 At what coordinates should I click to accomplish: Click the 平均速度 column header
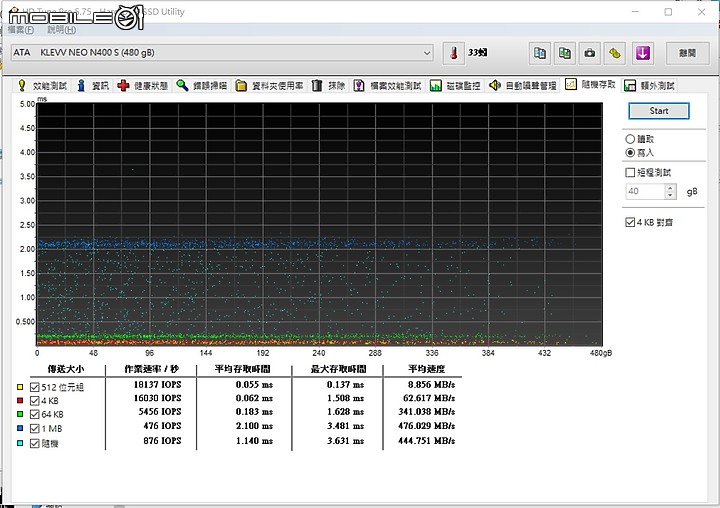pos(427,369)
